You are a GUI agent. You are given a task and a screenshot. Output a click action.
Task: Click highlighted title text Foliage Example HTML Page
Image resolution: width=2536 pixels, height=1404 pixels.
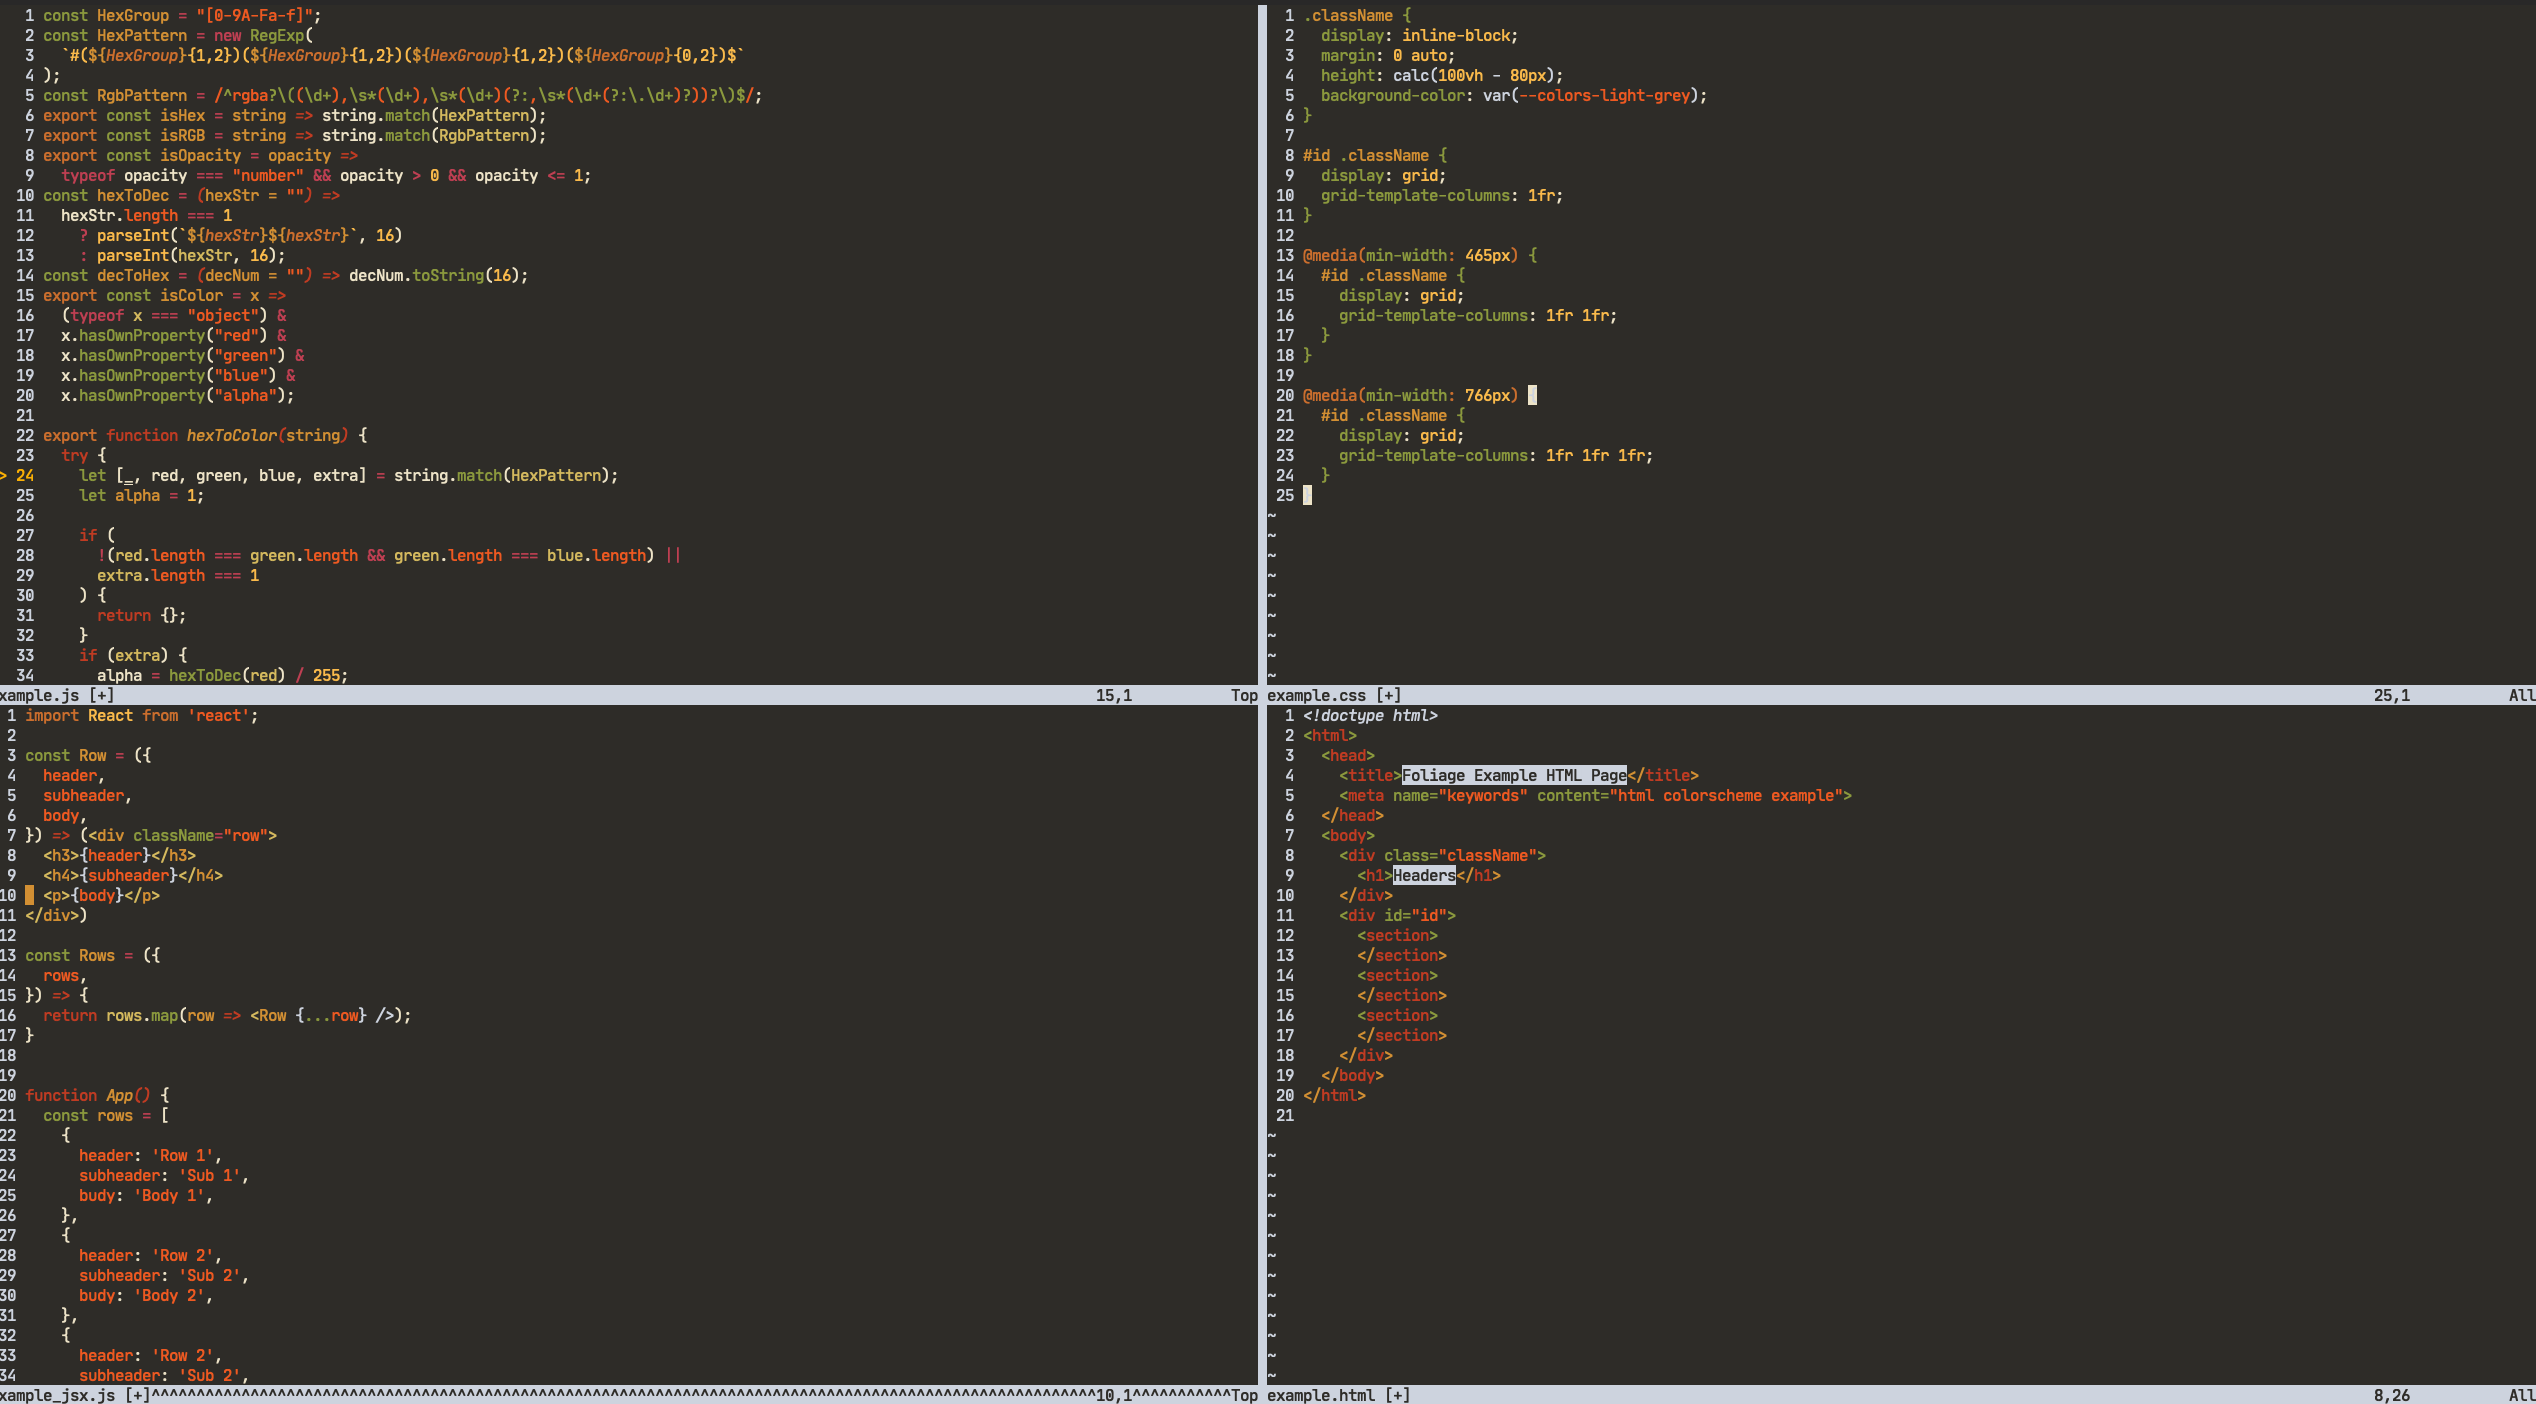tap(1514, 775)
